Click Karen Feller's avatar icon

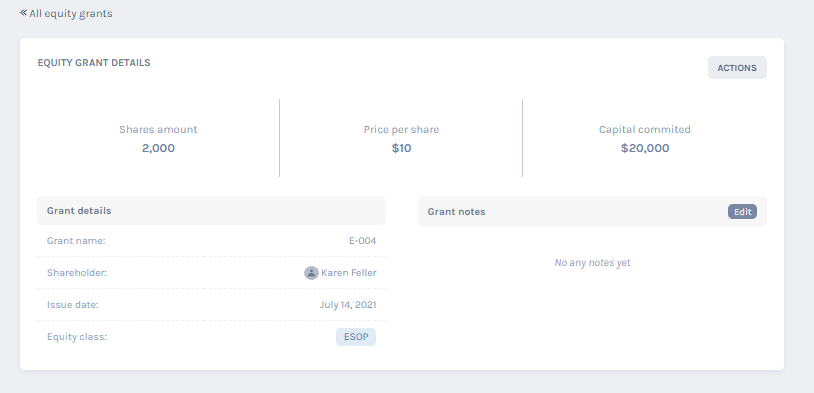coord(311,273)
